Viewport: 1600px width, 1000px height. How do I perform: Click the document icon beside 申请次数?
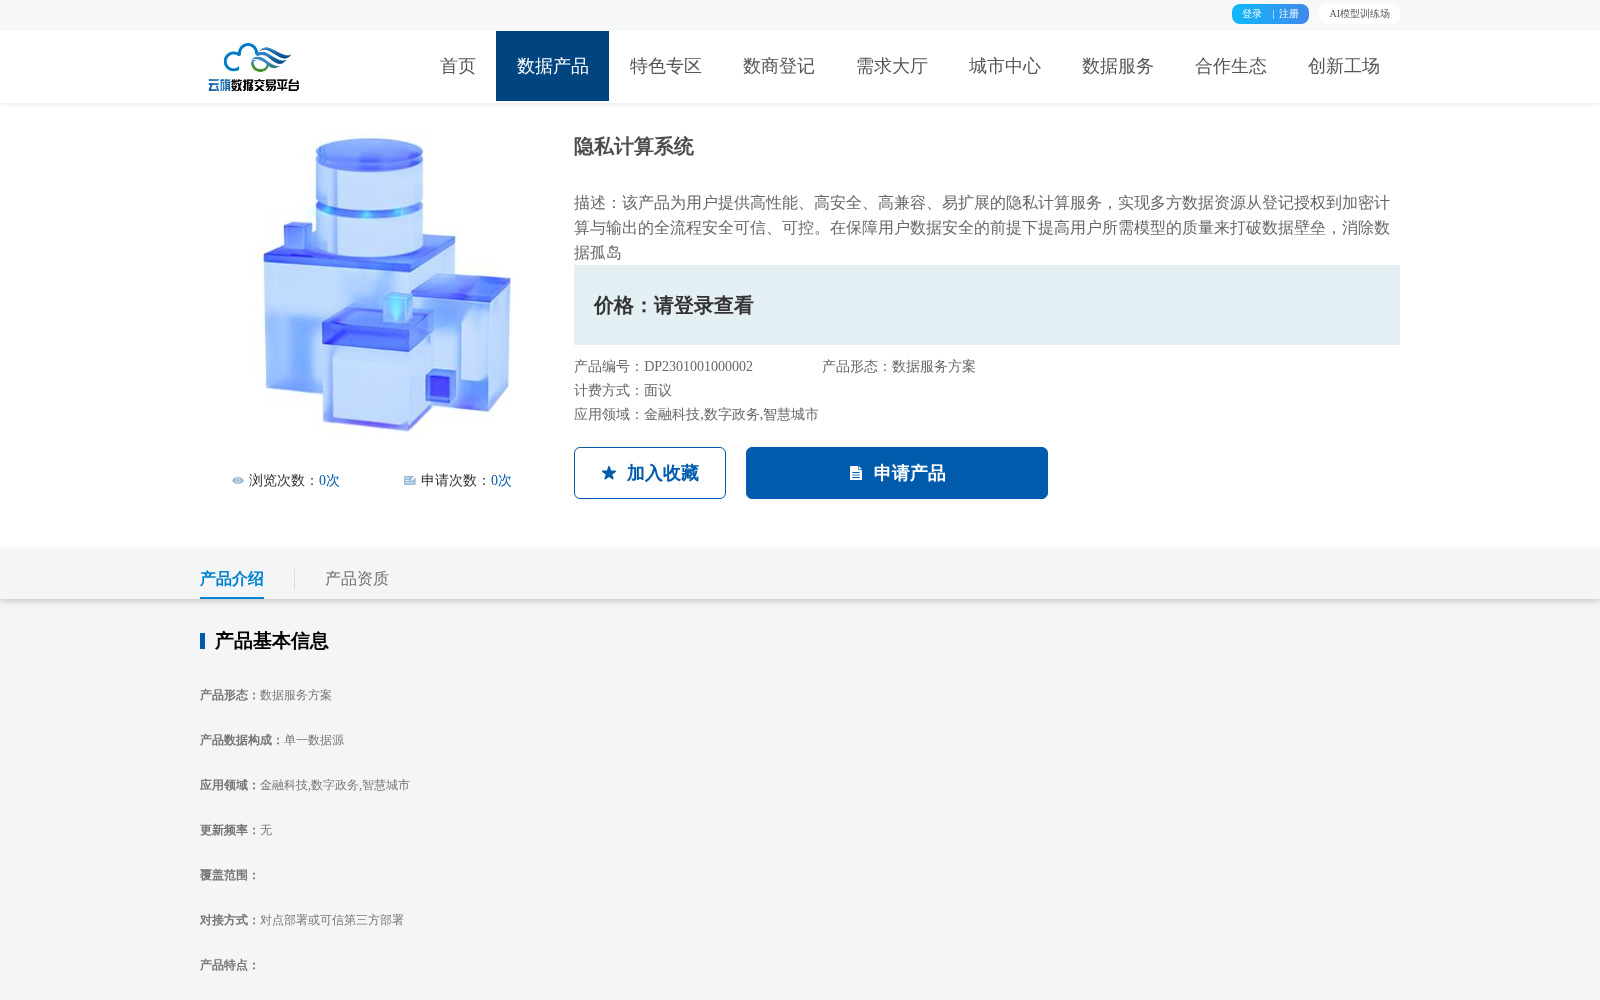[x=410, y=481]
